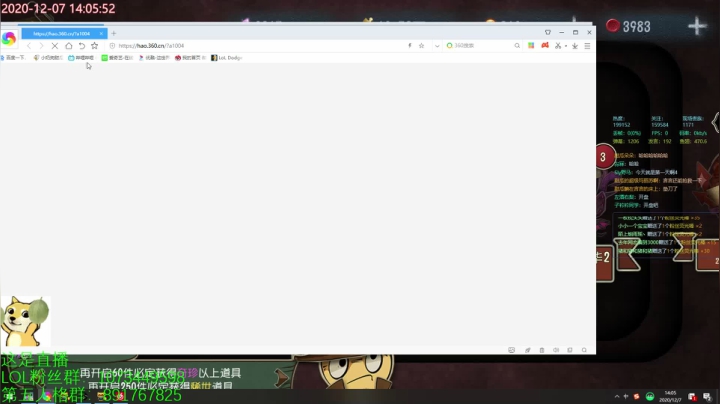Click the status bar trash icon
Viewport: 720px width, 404px height.
pos(542,350)
